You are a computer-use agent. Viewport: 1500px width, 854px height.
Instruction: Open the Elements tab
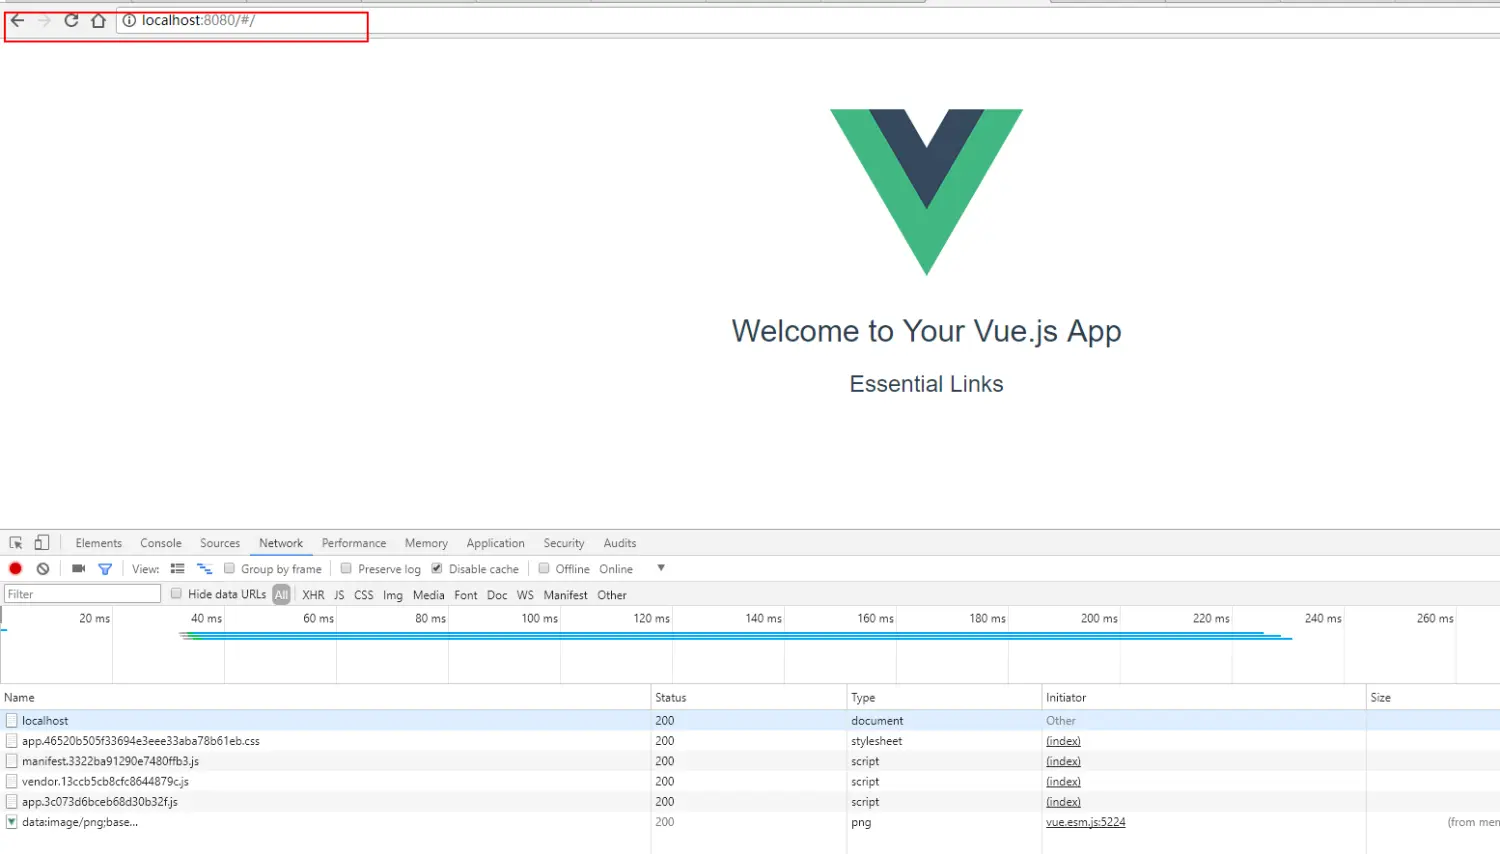(99, 543)
